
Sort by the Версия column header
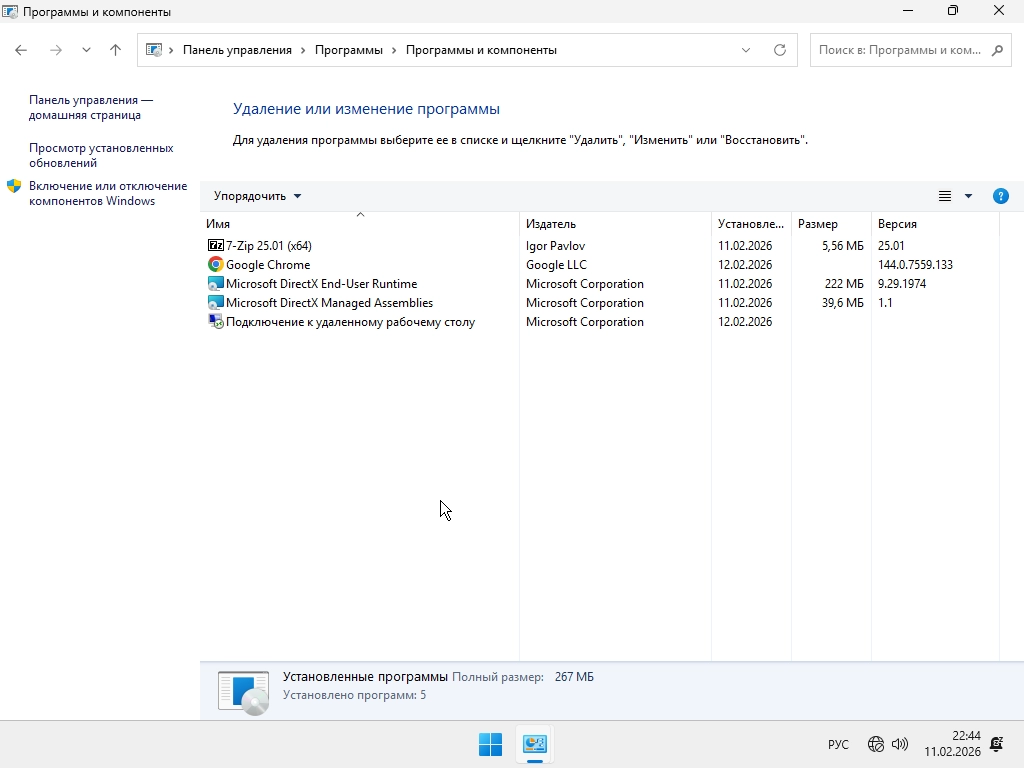click(x=935, y=224)
